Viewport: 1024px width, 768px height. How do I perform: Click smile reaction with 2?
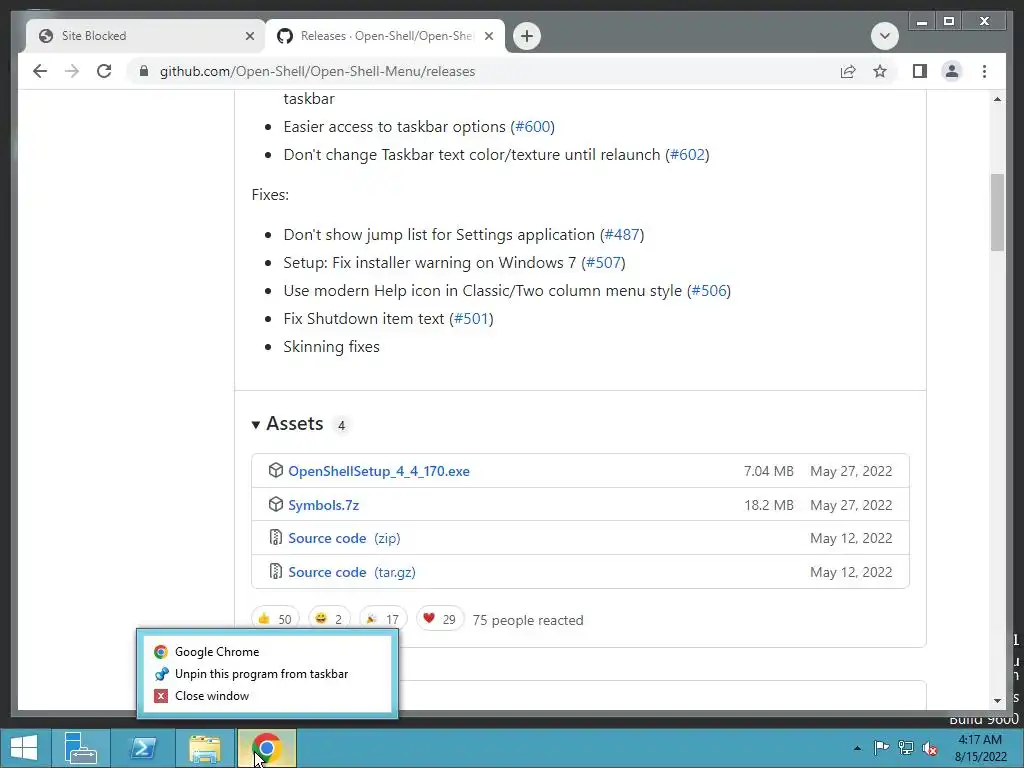(329, 618)
